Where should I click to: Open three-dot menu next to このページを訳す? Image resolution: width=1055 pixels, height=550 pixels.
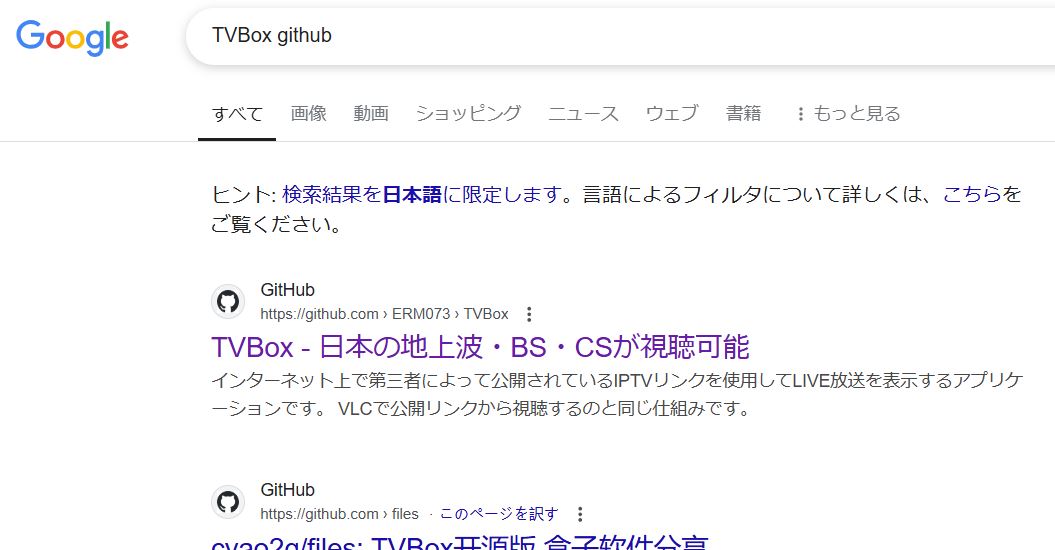(x=580, y=514)
